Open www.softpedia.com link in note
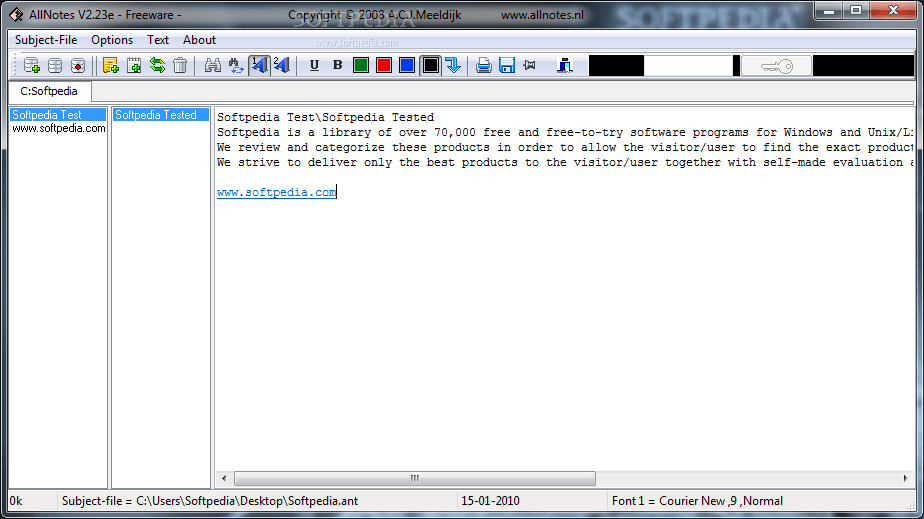The image size is (924, 519). (x=276, y=193)
